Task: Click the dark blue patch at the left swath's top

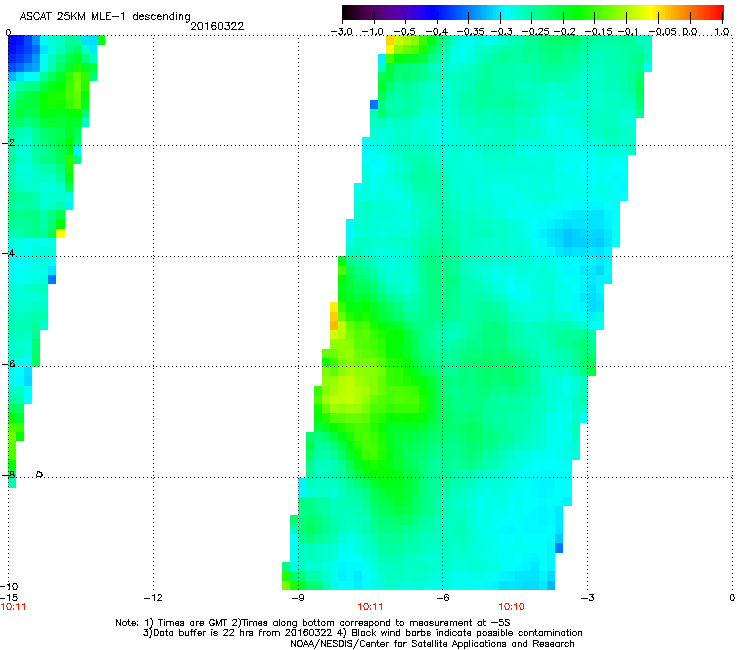Action: (21, 53)
